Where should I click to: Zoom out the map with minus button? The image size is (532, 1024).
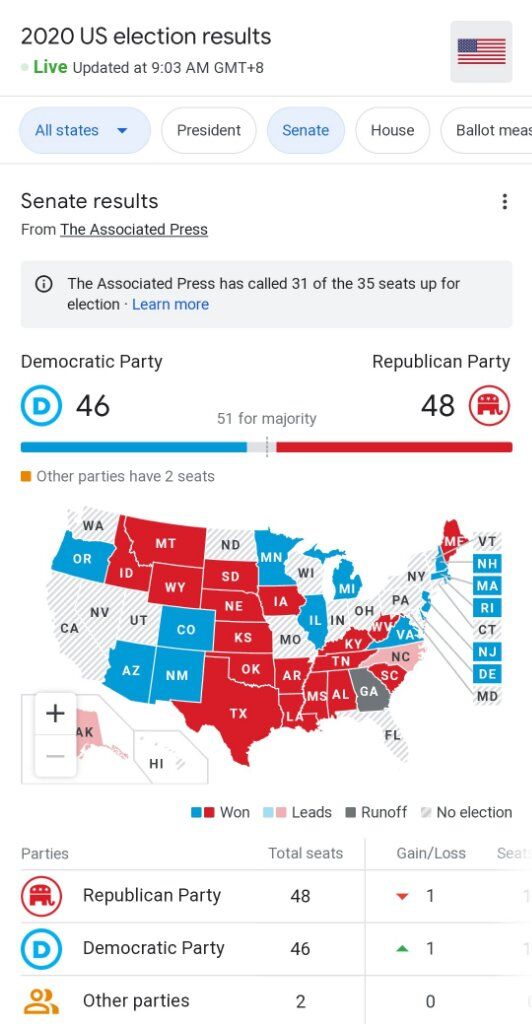point(55,756)
